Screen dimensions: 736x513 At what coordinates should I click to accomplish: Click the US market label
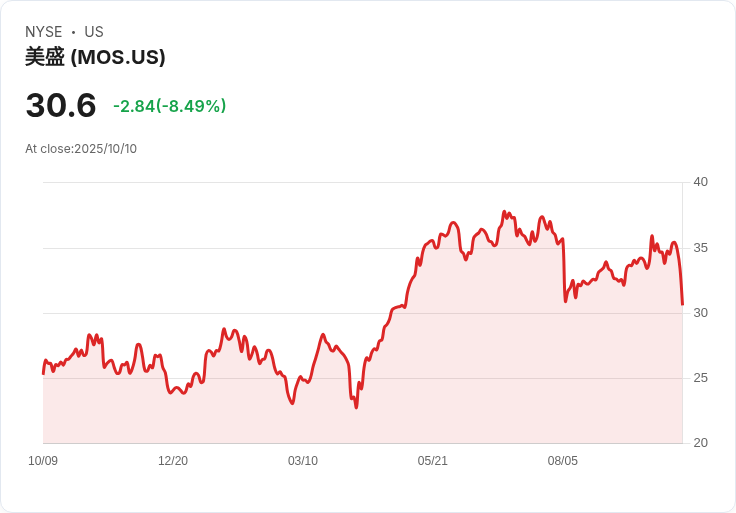[x=94, y=32]
